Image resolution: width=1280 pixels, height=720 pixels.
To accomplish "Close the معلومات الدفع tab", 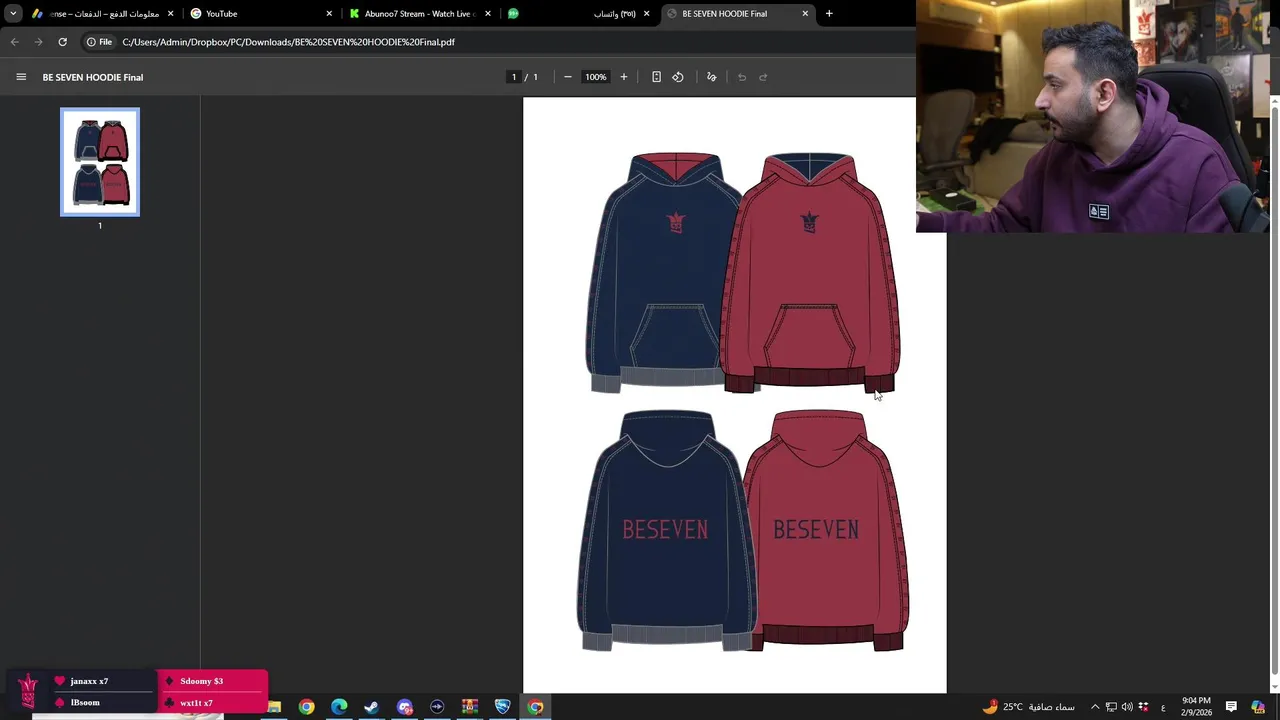I will (x=170, y=14).
